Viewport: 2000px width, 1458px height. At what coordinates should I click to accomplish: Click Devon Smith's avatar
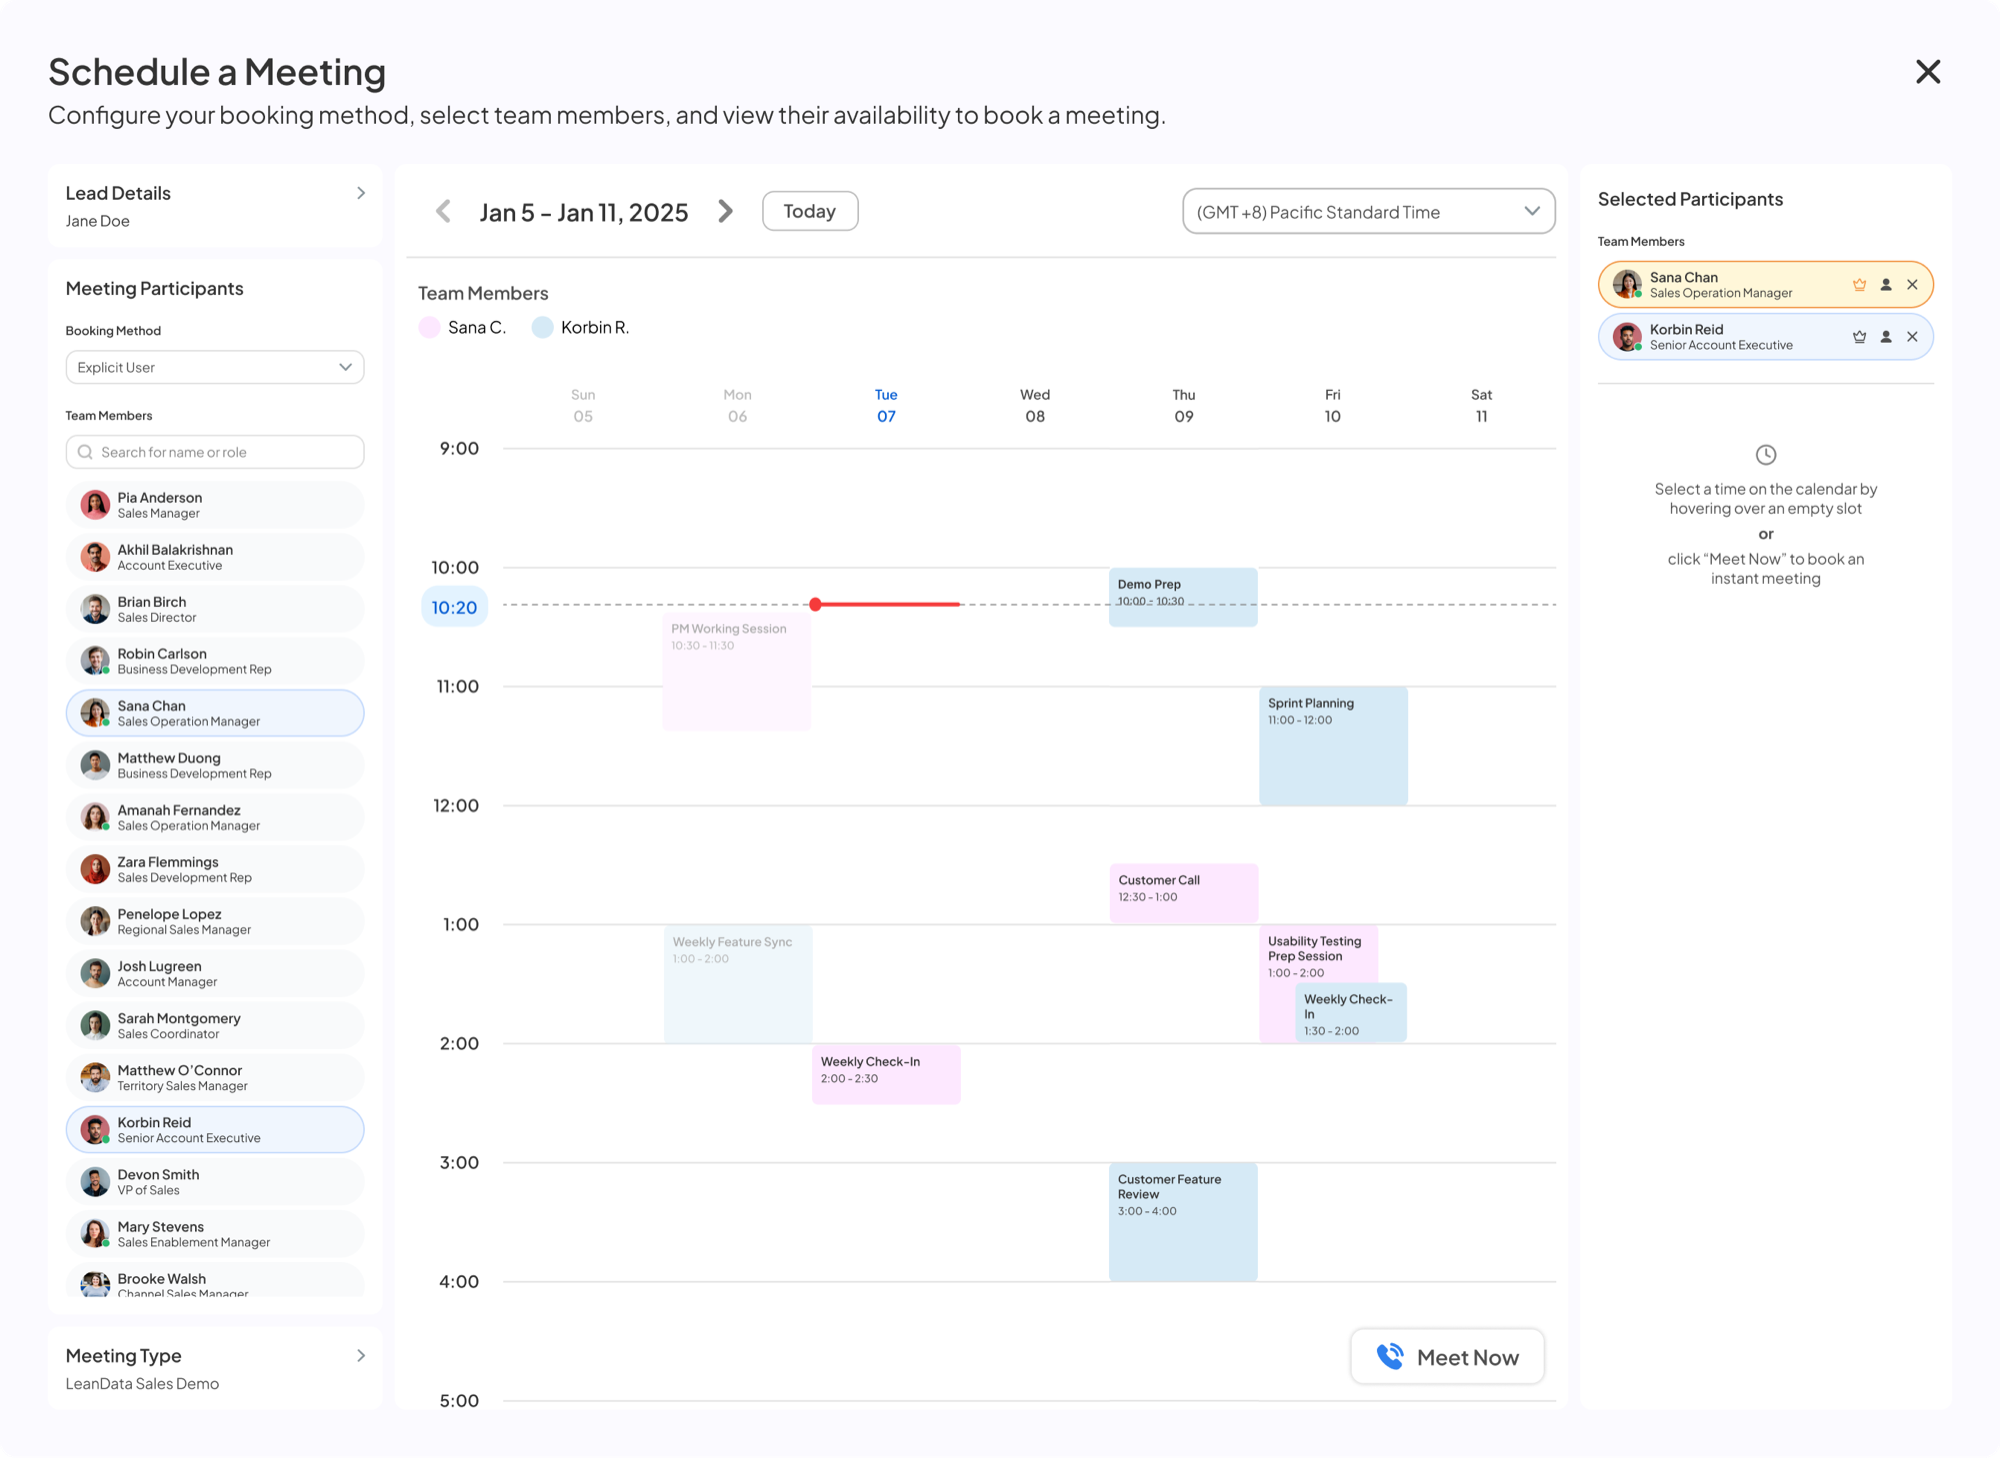(x=95, y=1182)
